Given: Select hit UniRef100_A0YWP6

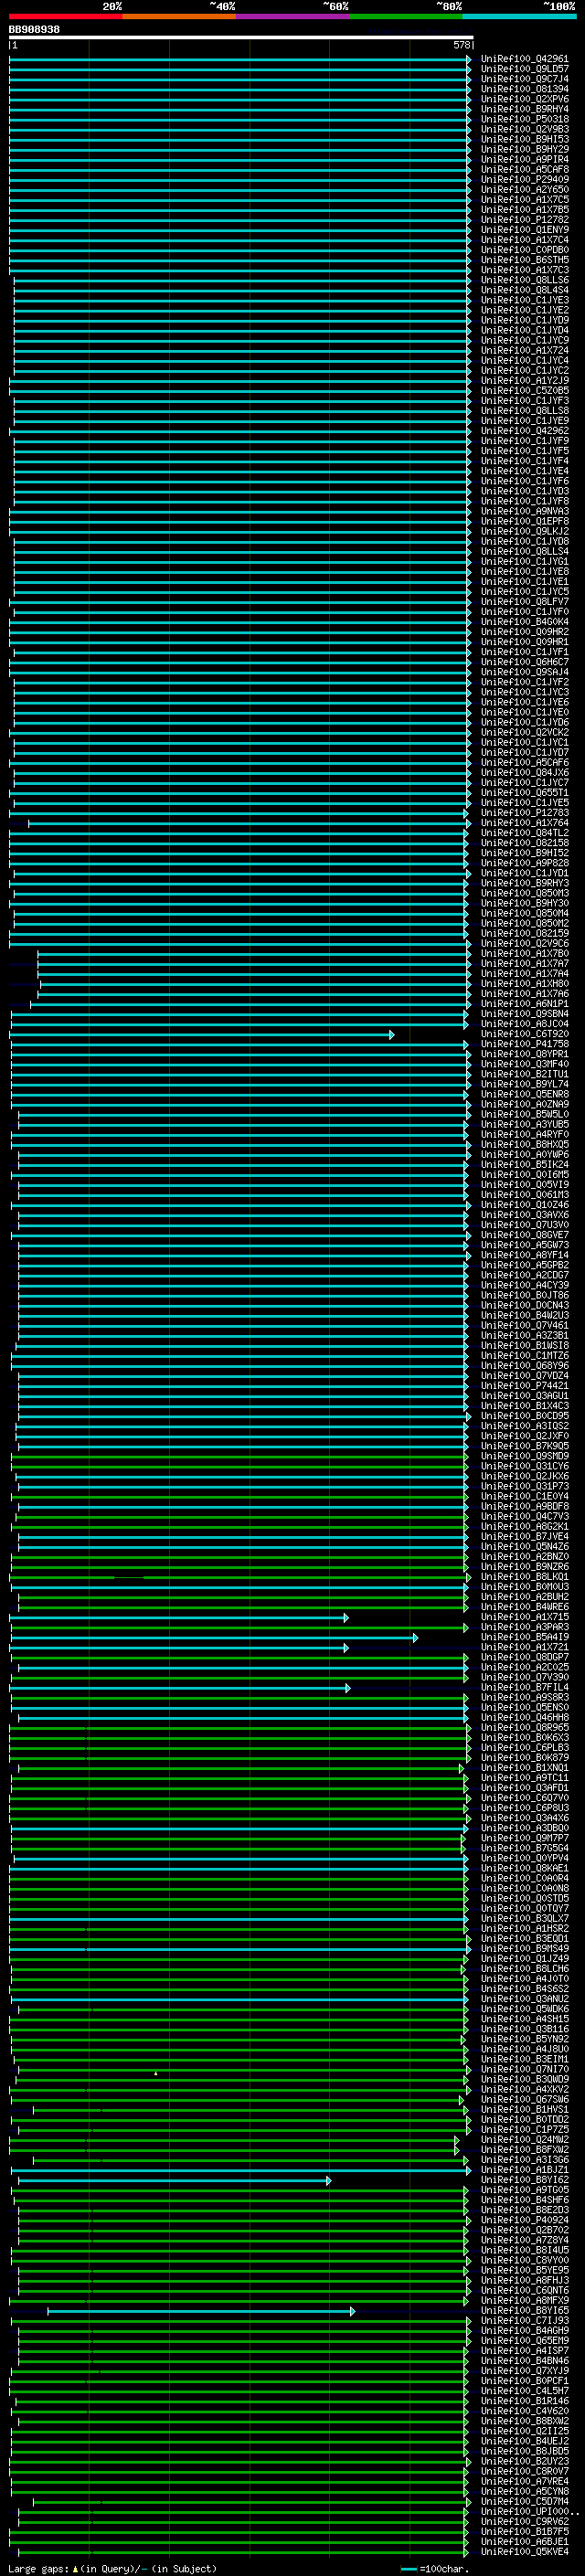Looking at the screenshot, I should coord(524,1155).
